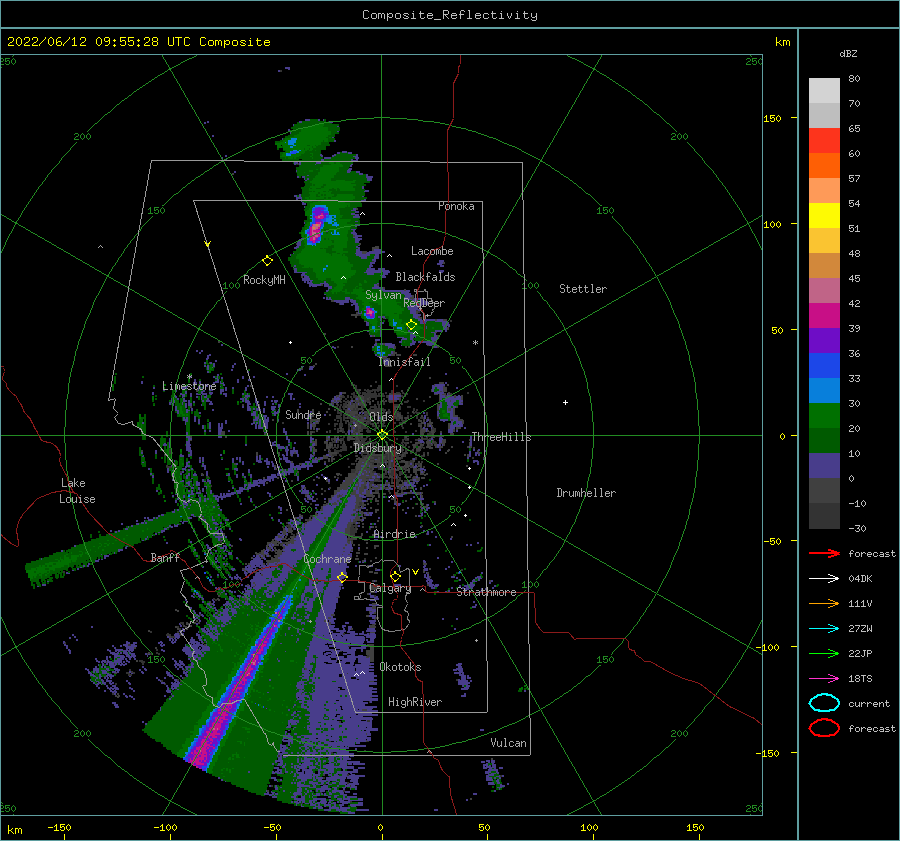Click the Innisfail city label
The image size is (900, 841).
coord(404,362)
